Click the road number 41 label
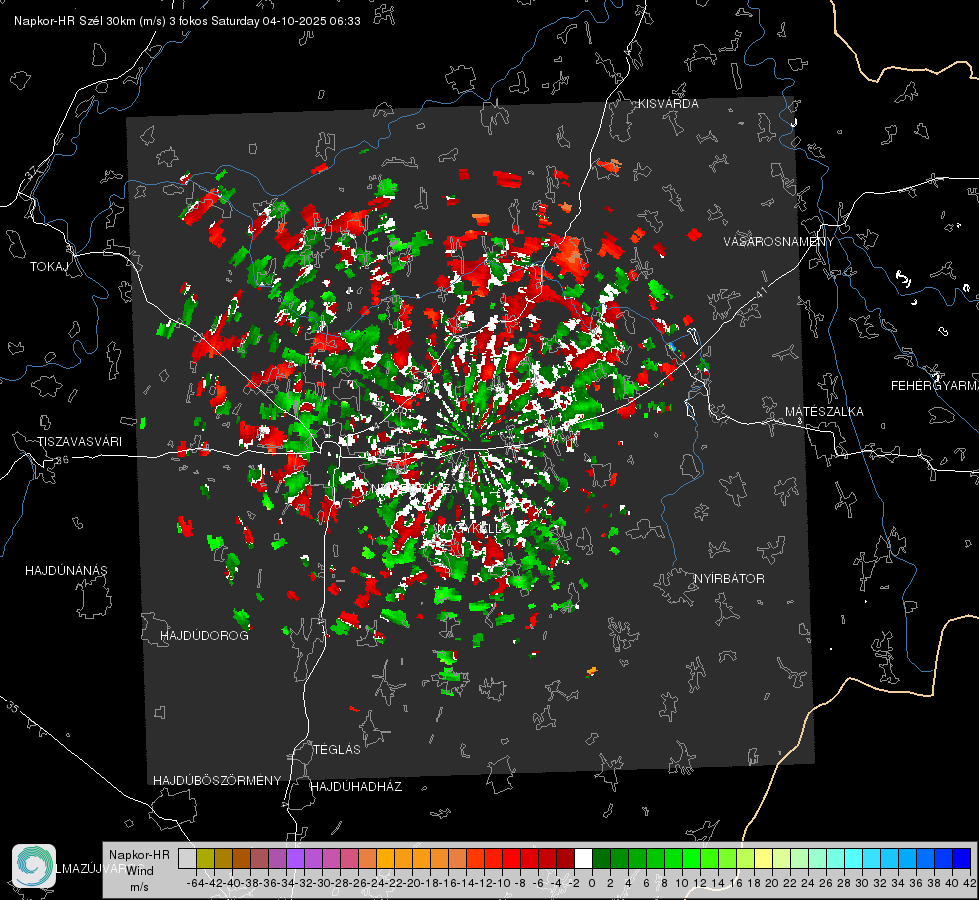This screenshot has height=900, width=979. [x=760, y=293]
